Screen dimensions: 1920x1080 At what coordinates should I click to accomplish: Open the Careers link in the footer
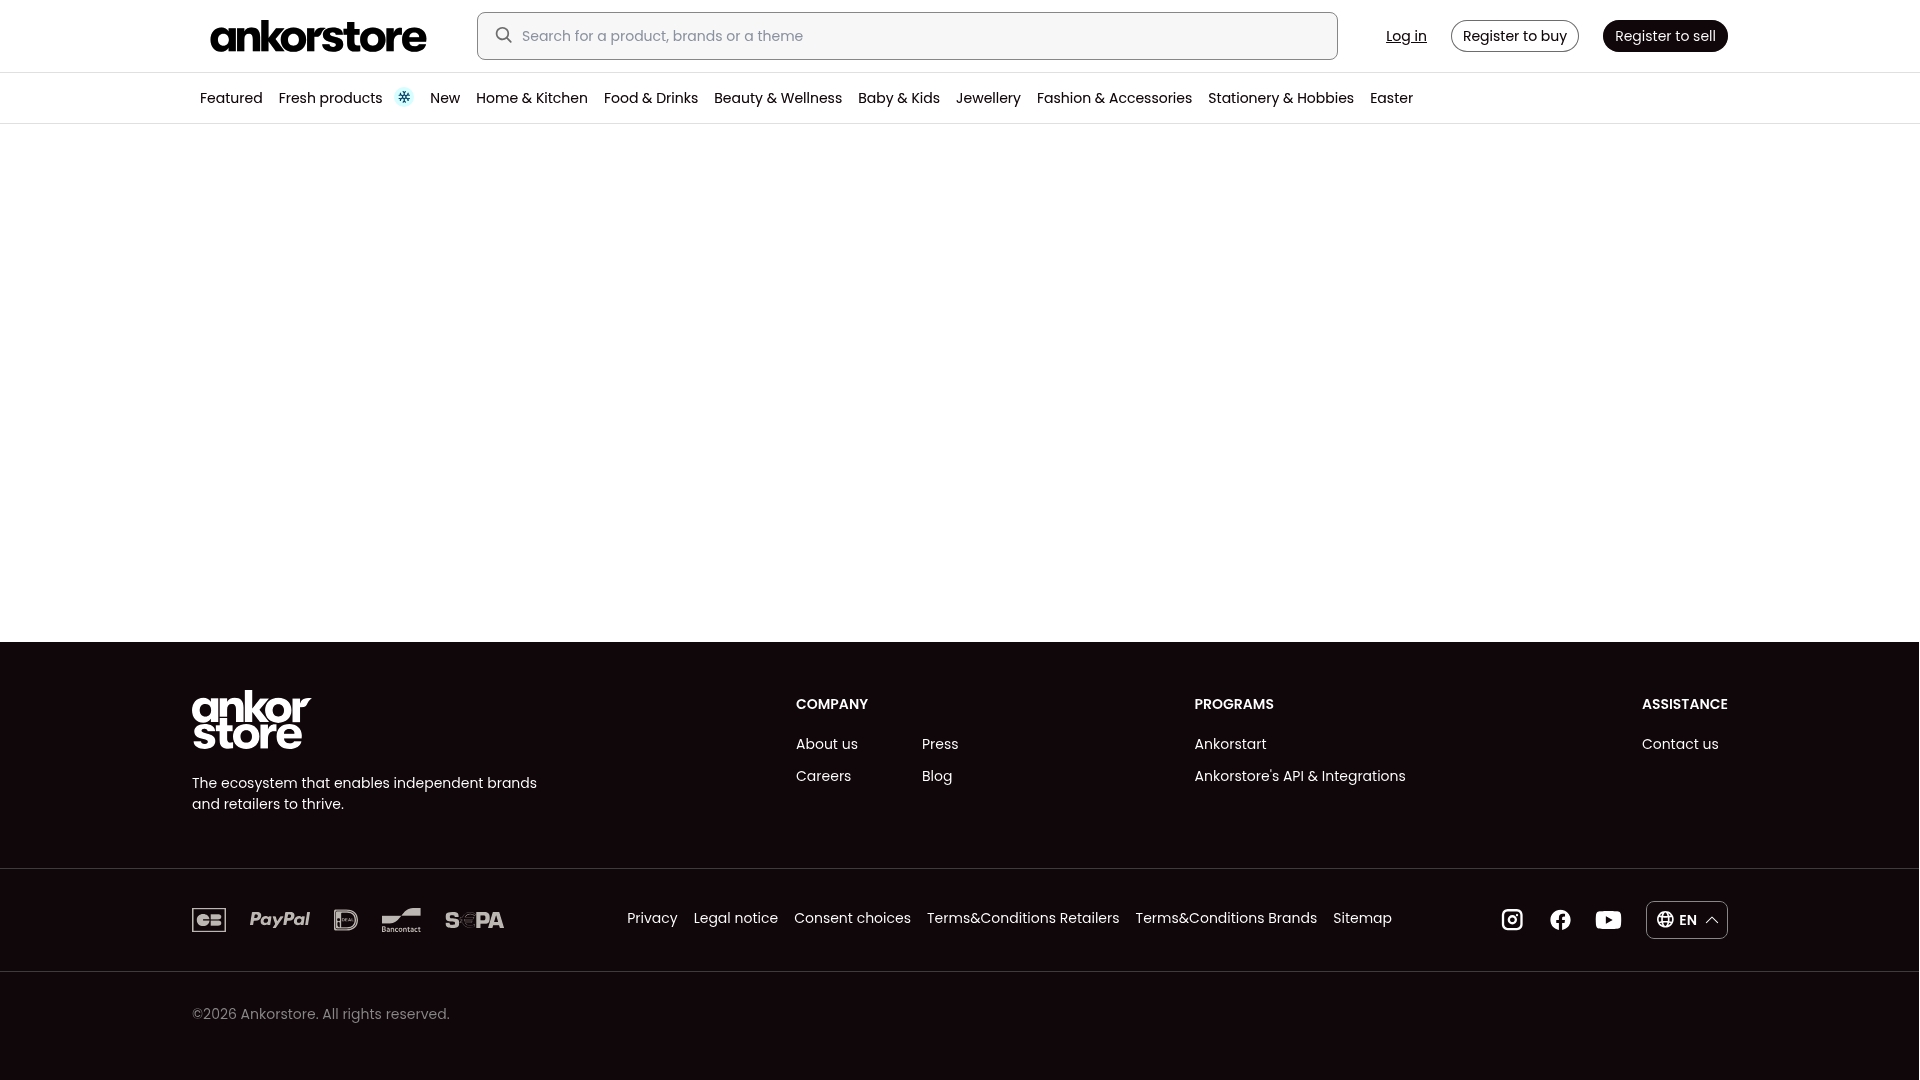(x=823, y=776)
